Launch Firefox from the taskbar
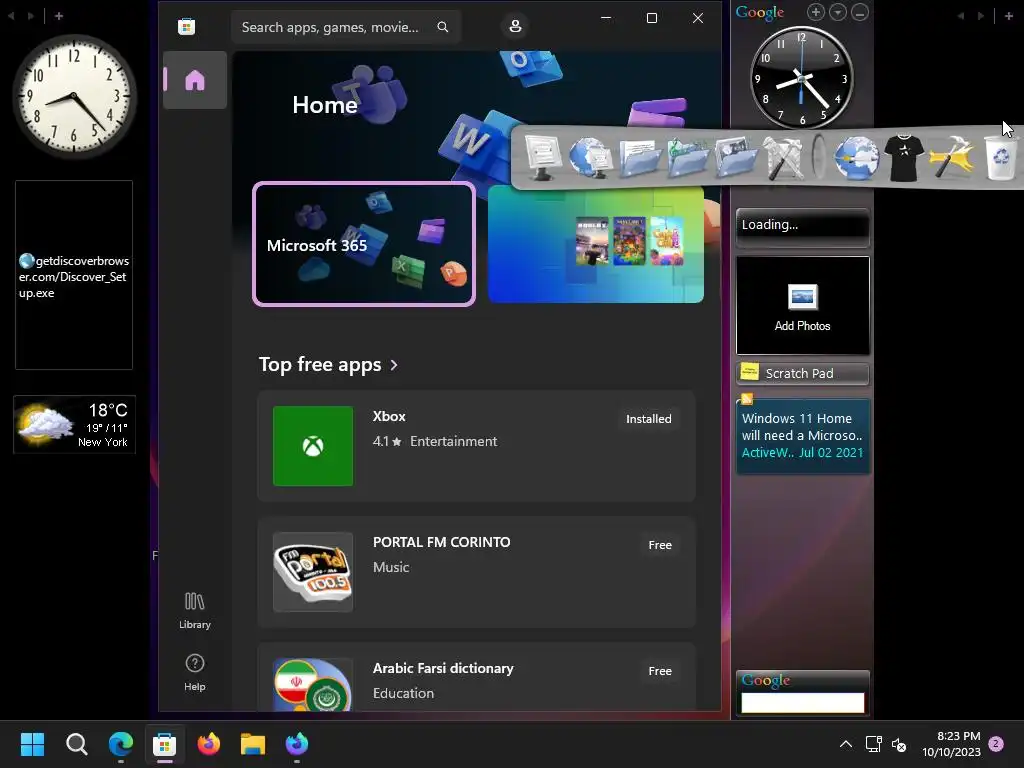1024x768 pixels. point(209,744)
